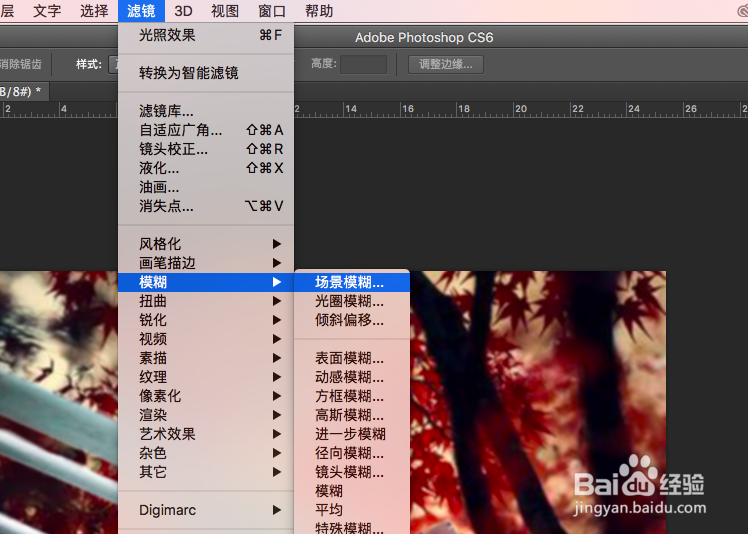Open the 选择 menu

coord(94,10)
